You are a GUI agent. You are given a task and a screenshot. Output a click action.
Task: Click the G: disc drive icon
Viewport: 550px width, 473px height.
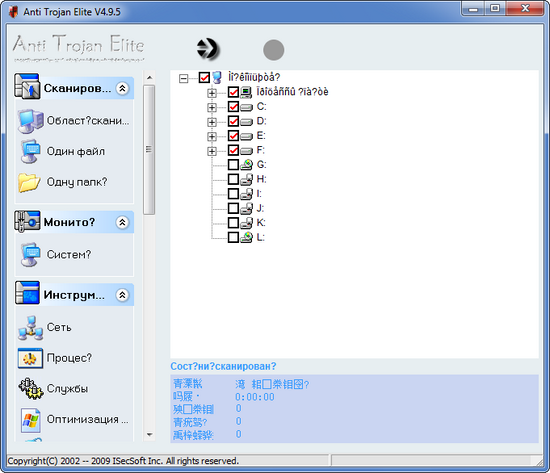pyautogui.click(x=247, y=165)
